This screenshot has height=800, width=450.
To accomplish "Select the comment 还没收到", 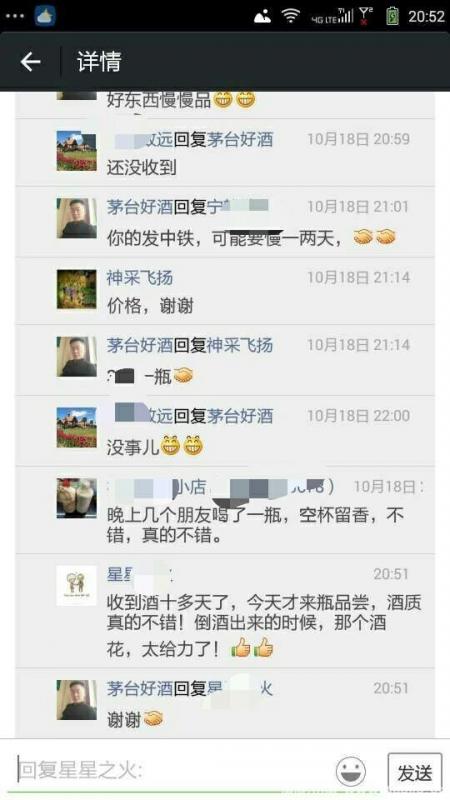I will [x=141, y=168].
